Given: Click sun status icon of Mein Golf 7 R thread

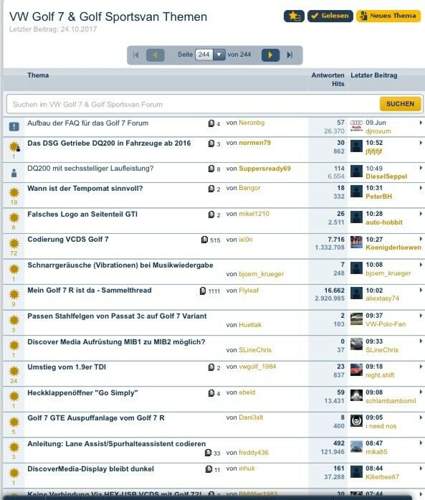Looking at the screenshot, I should tap(14, 294).
